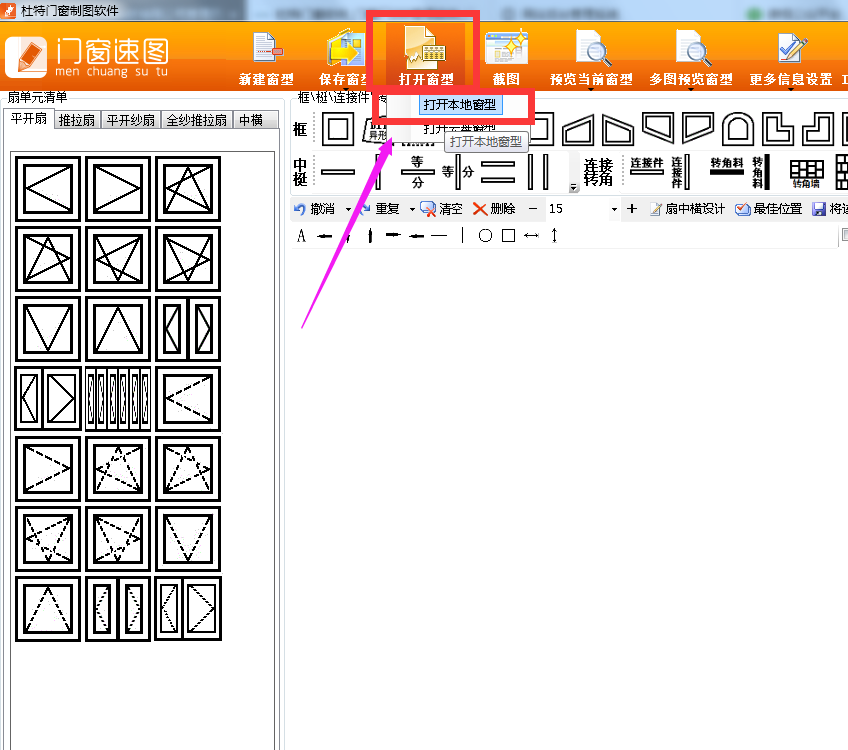This screenshot has height=750, width=848.
Task: Switch to the 平开扇 tab
Action: click(x=29, y=119)
